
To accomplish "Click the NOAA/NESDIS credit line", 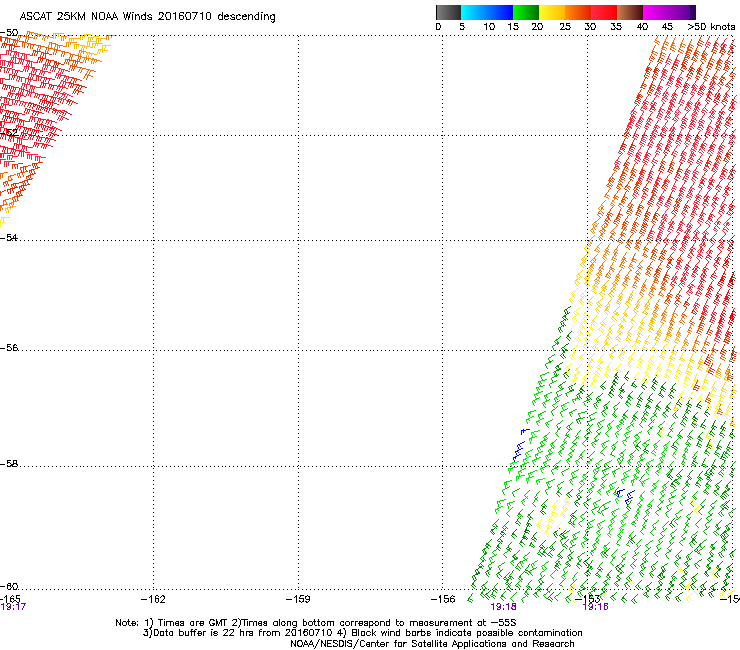I will pos(432,644).
